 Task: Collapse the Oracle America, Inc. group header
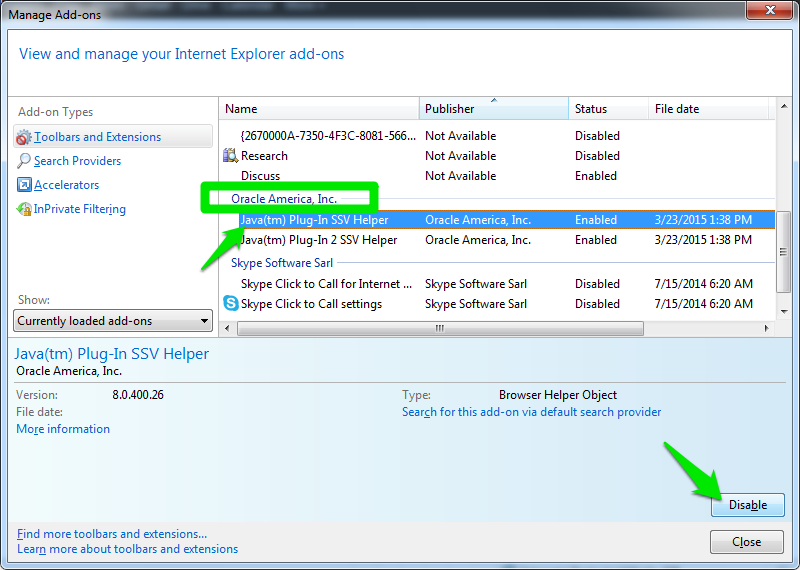tap(284, 199)
